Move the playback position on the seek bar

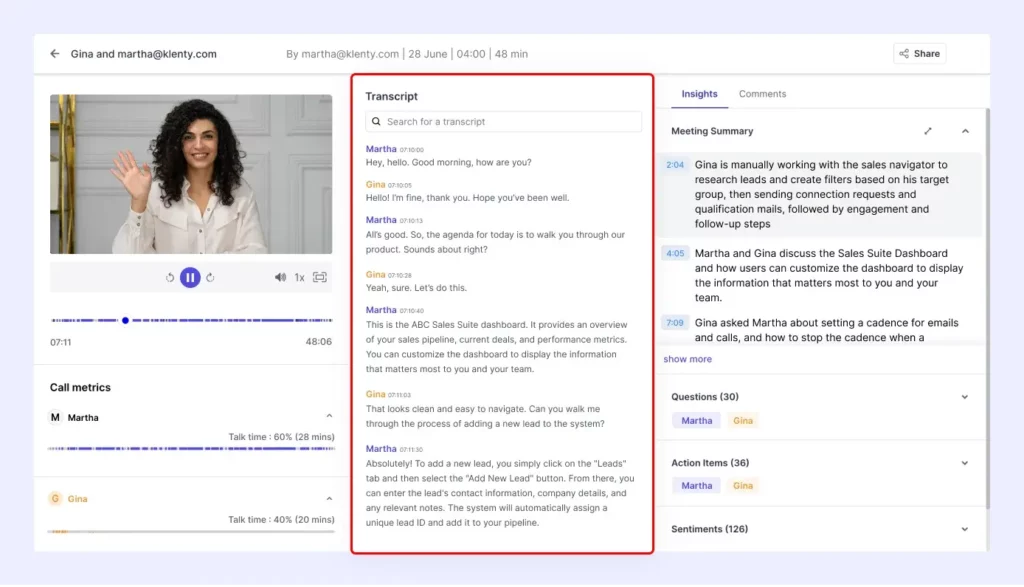click(125, 320)
